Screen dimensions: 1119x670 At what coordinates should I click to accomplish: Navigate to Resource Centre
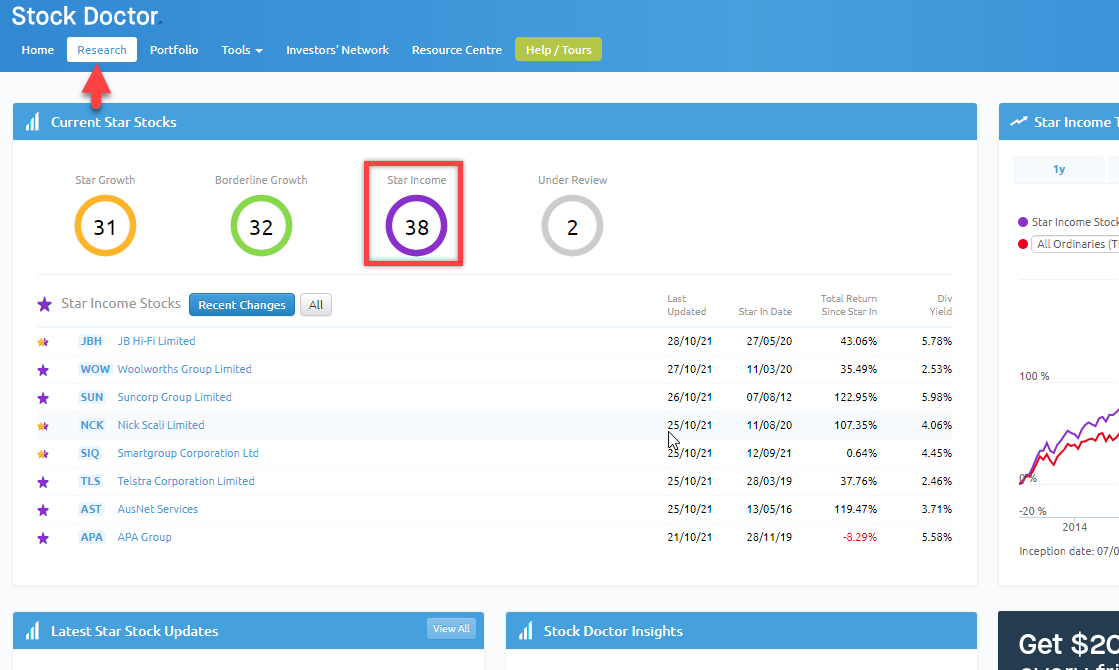tap(457, 50)
